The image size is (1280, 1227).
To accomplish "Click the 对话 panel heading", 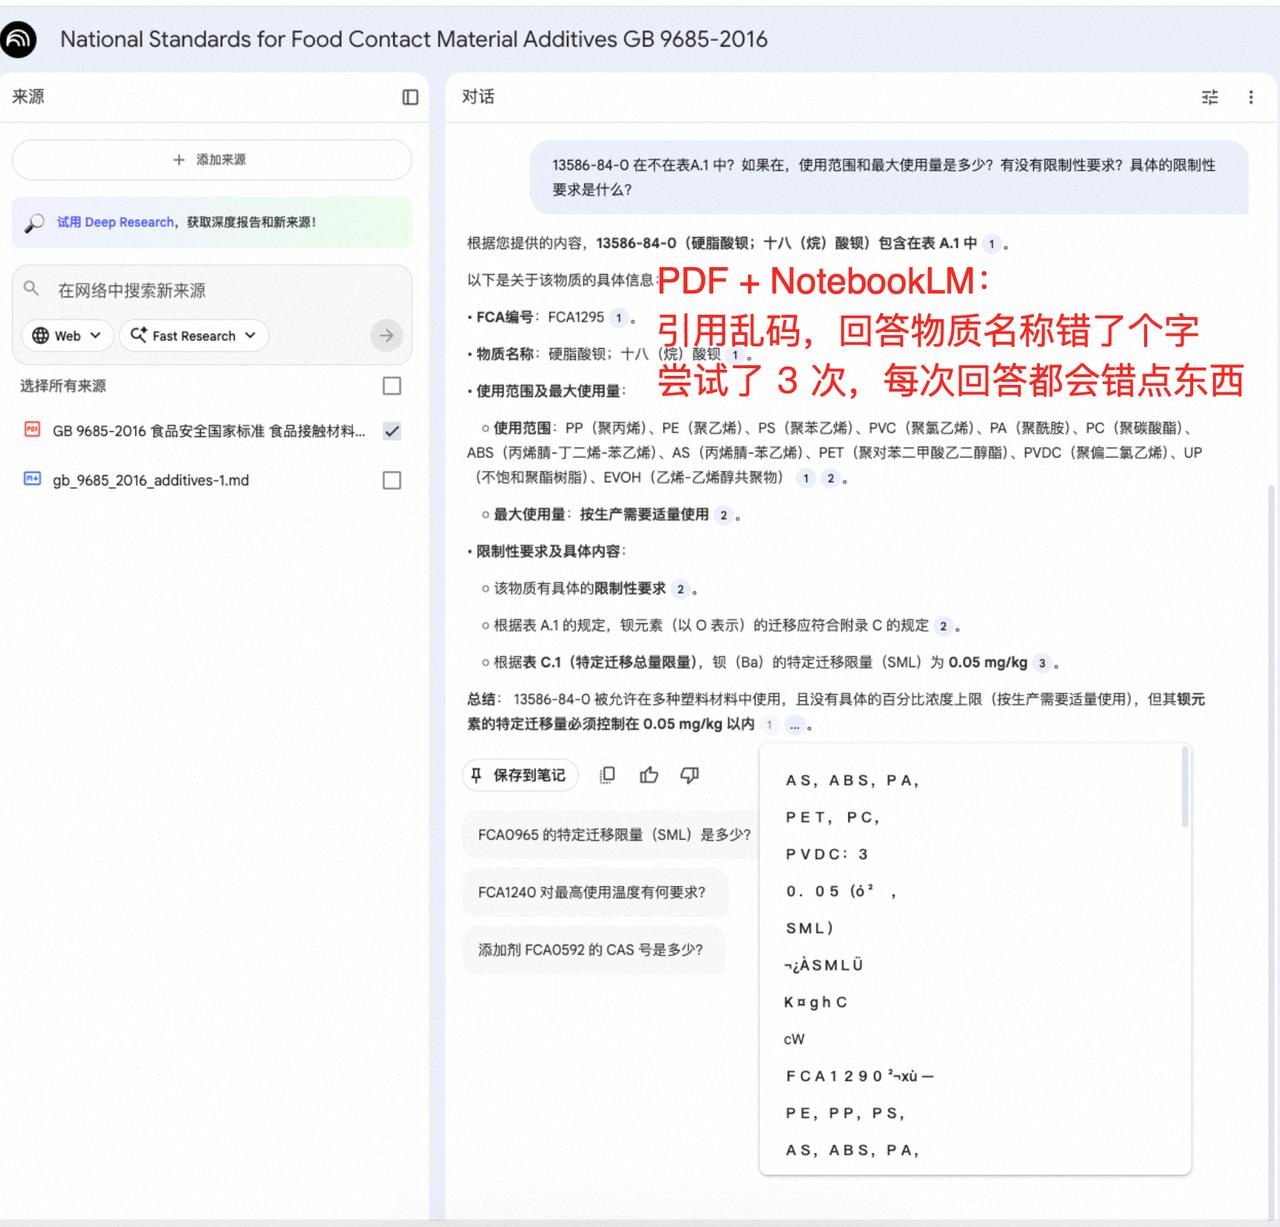I will 478,97.
